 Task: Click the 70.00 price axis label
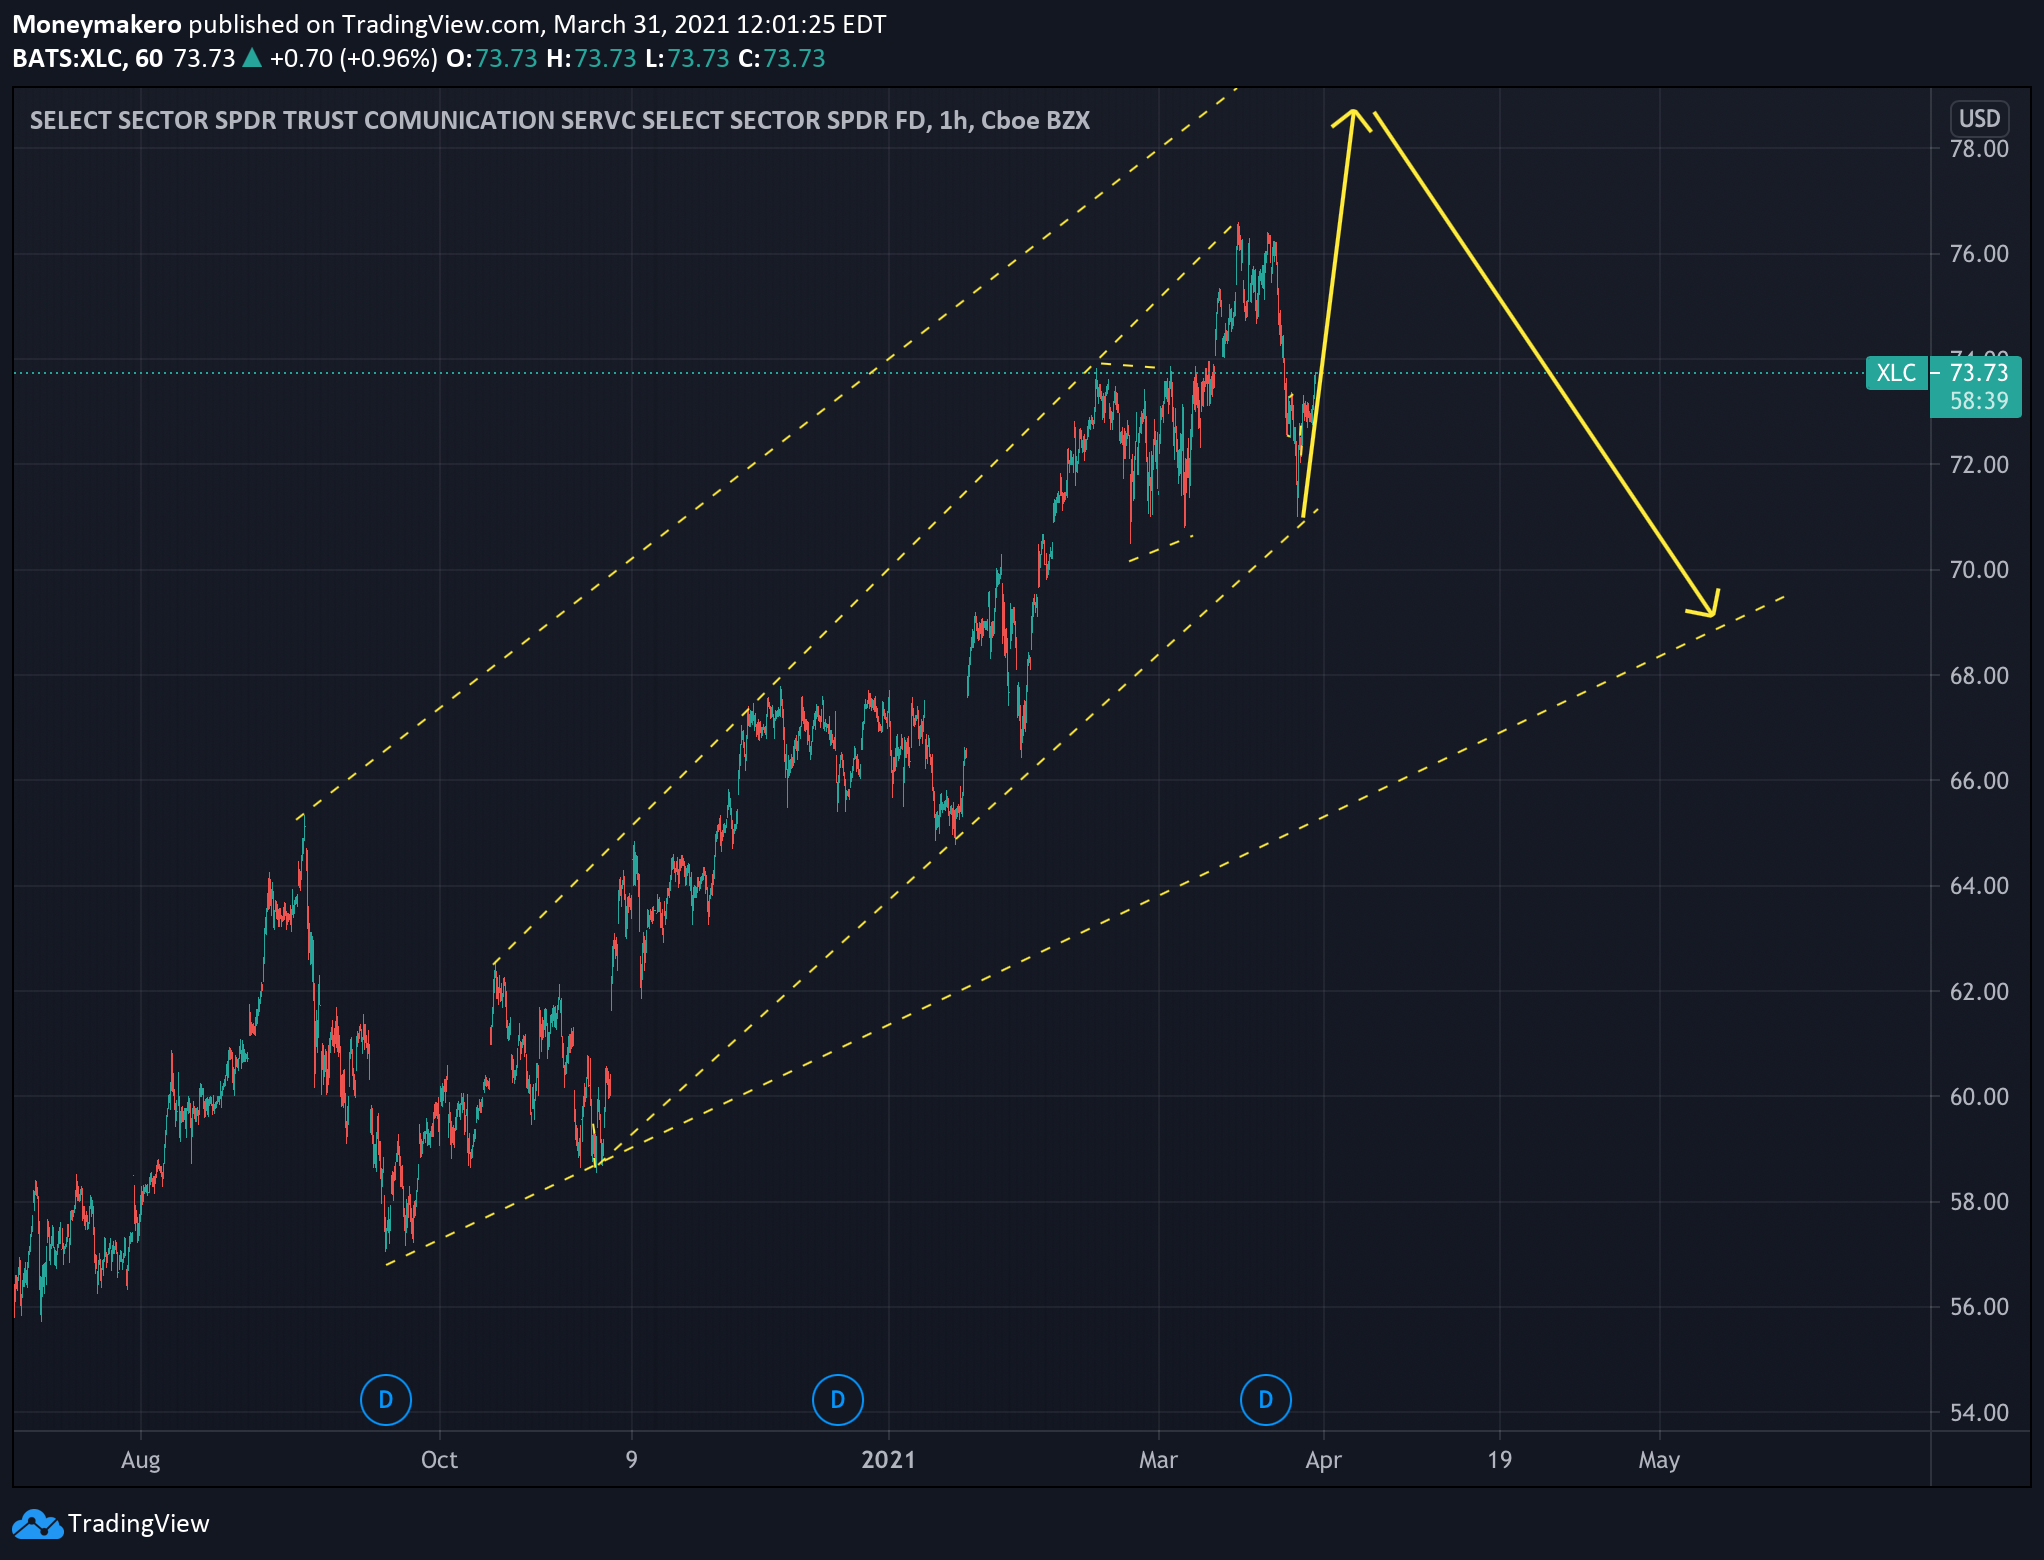click(x=1979, y=570)
